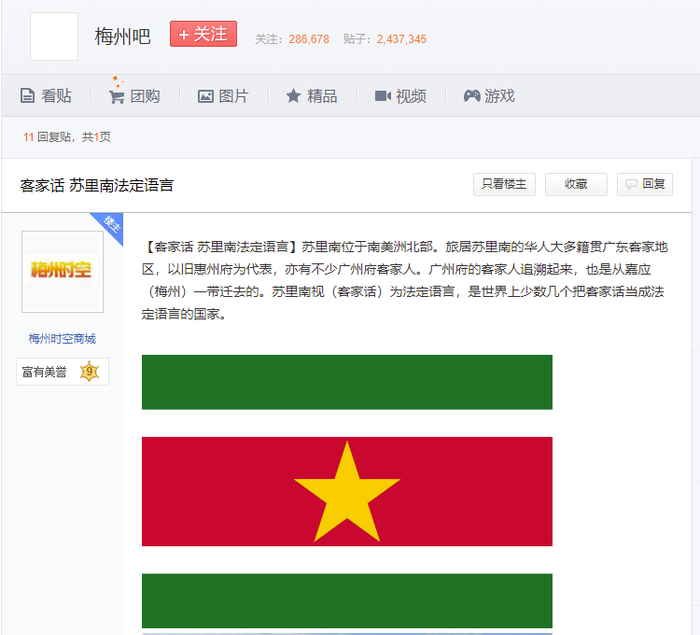Click the 精品 star icon
This screenshot has width=700, height=635.
293,96
